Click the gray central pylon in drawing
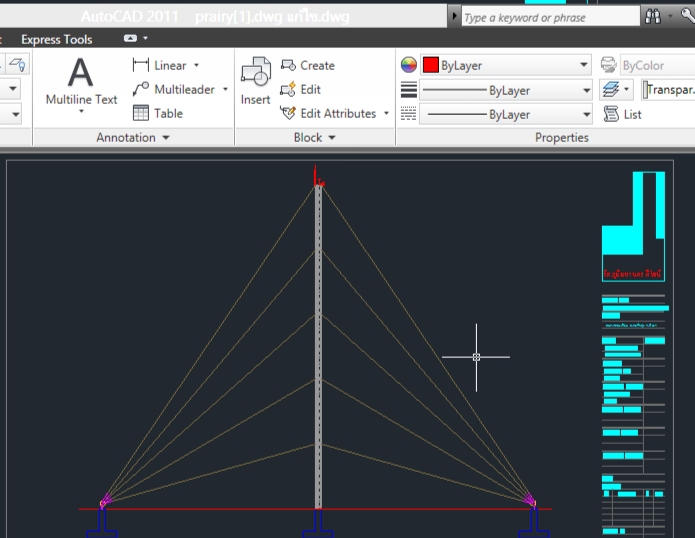The image size is (695, 538). 318,346
